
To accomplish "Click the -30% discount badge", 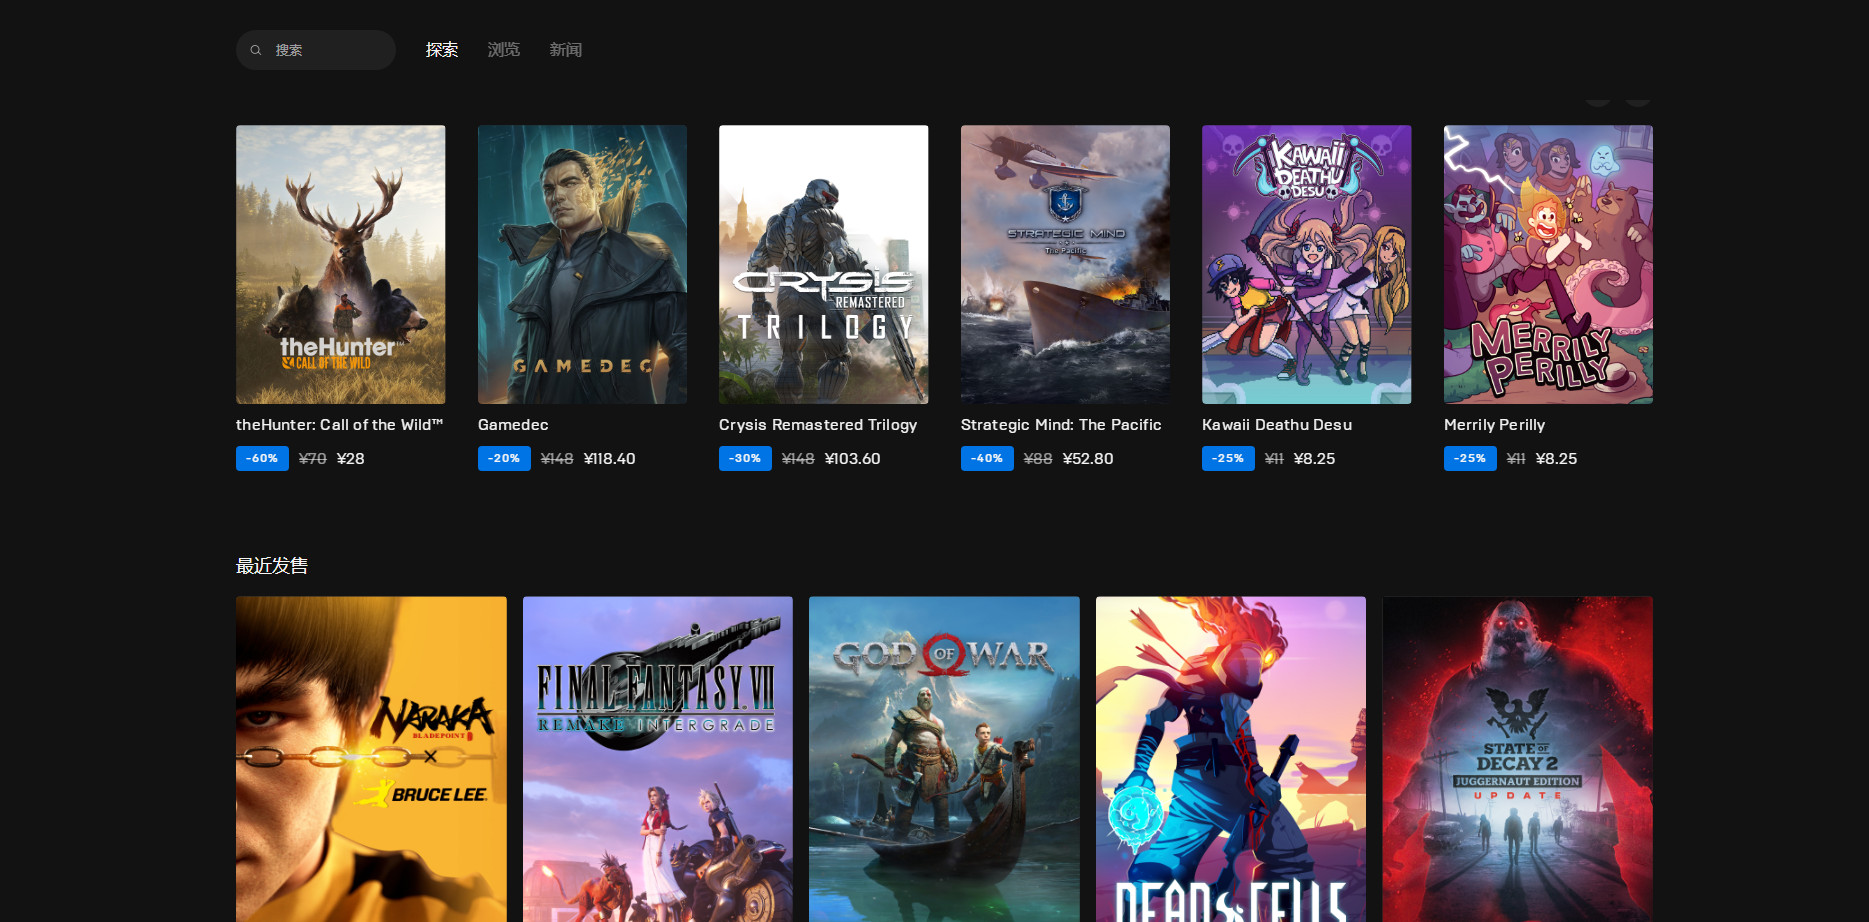I will click(745, 458).
